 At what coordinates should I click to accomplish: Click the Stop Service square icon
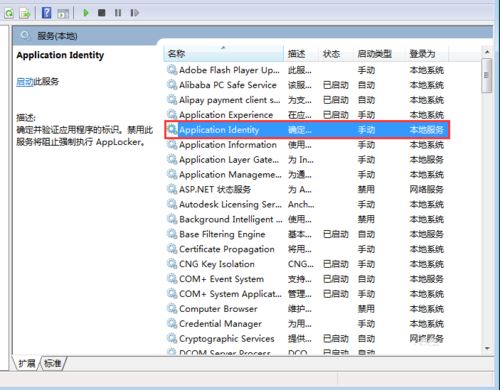coord(102,13)
